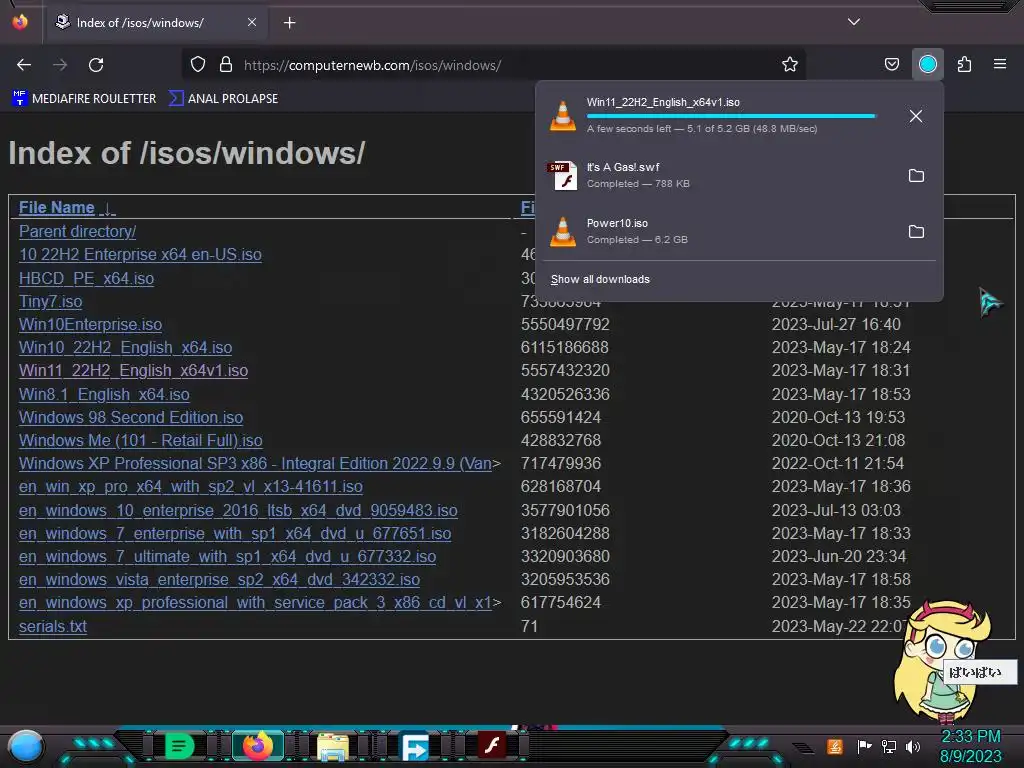The image size is (1024, 768).
Task: Click en_windows_xp_professional_with_service_pack_3 link
Action: [x=255, y=603]
